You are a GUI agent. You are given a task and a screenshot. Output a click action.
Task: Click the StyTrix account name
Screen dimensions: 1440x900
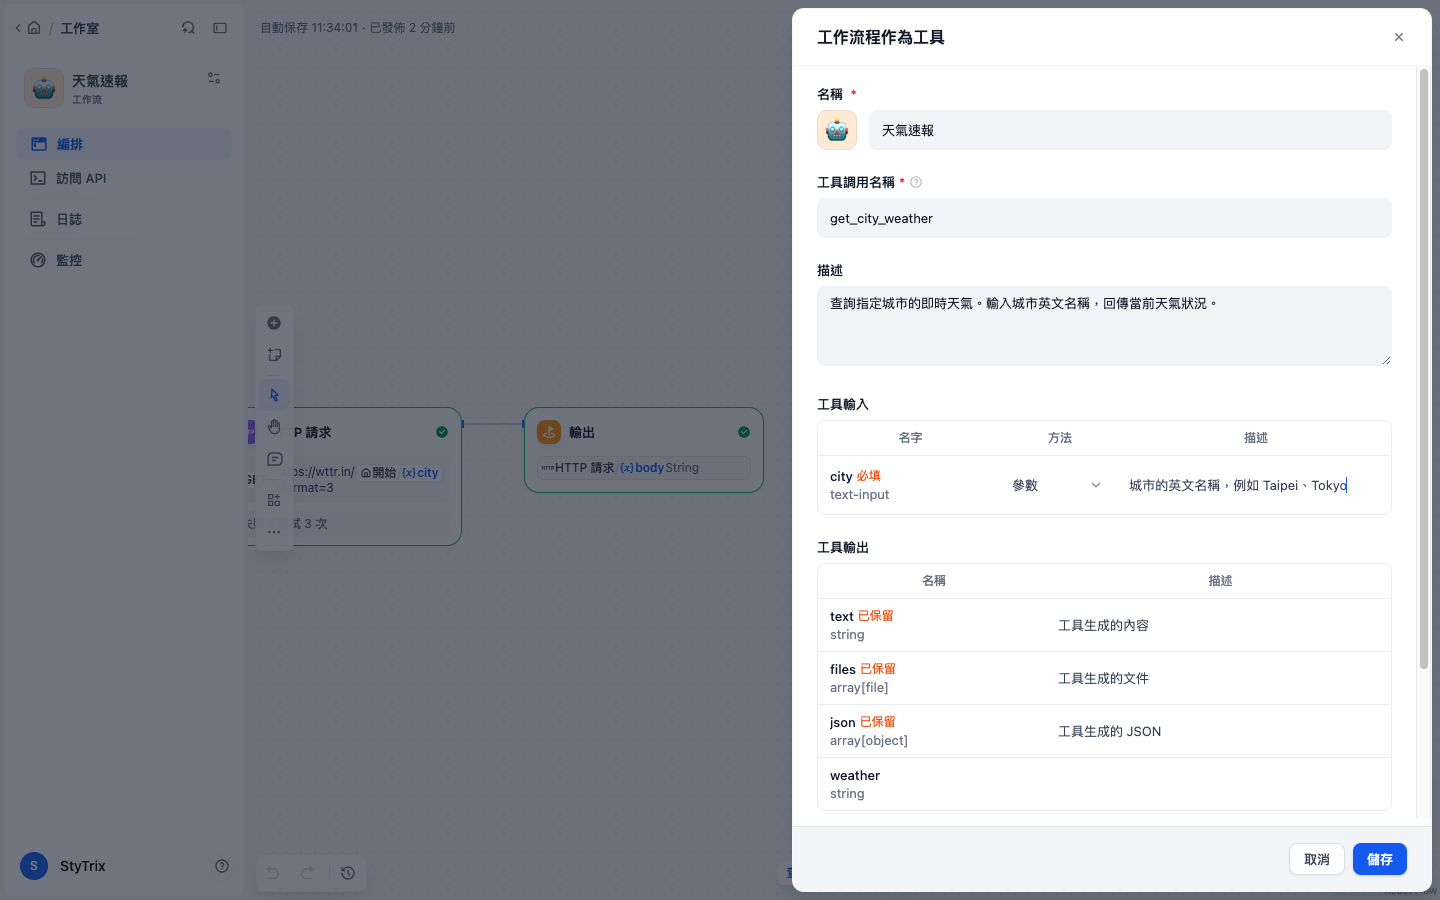pos(82,866)
